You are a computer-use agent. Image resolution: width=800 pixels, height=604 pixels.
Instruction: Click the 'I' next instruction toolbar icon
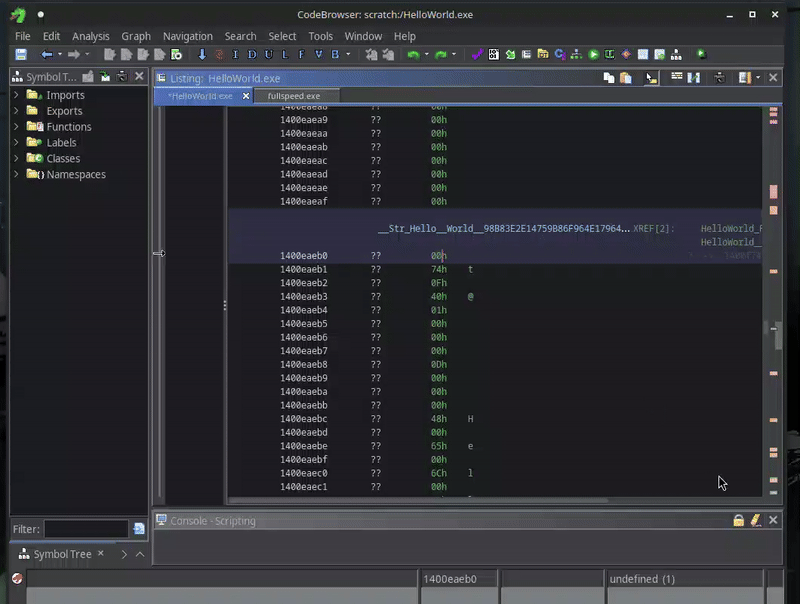[x=235, y=55]
